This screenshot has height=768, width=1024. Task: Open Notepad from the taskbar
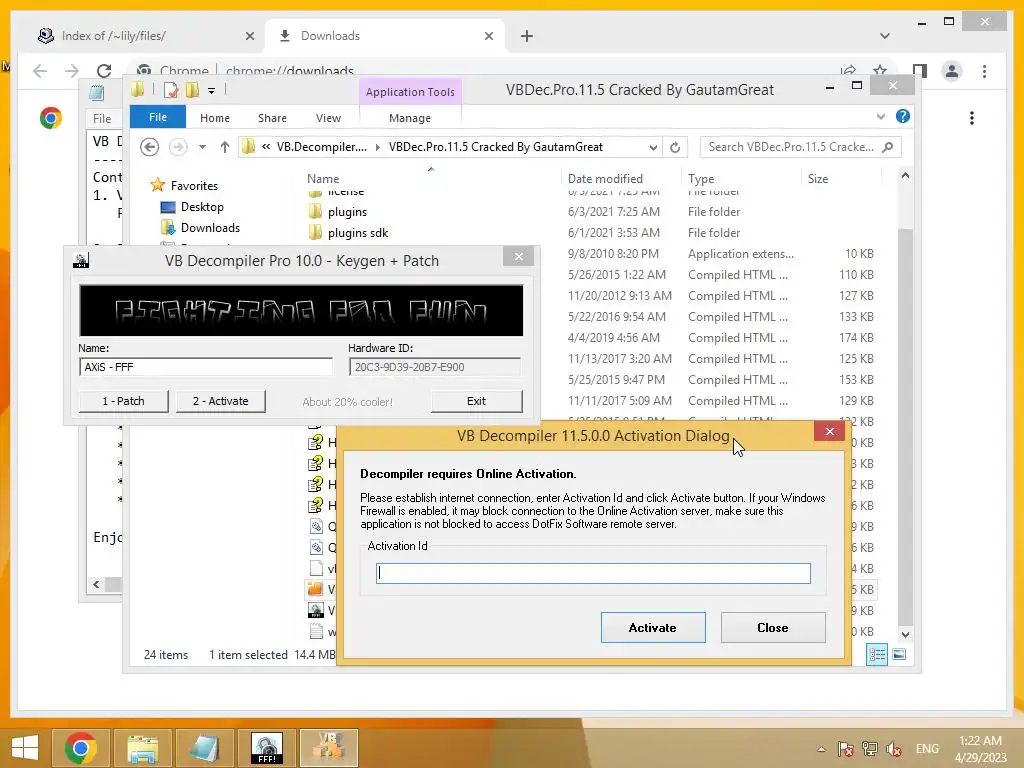[x=204, y=748]
